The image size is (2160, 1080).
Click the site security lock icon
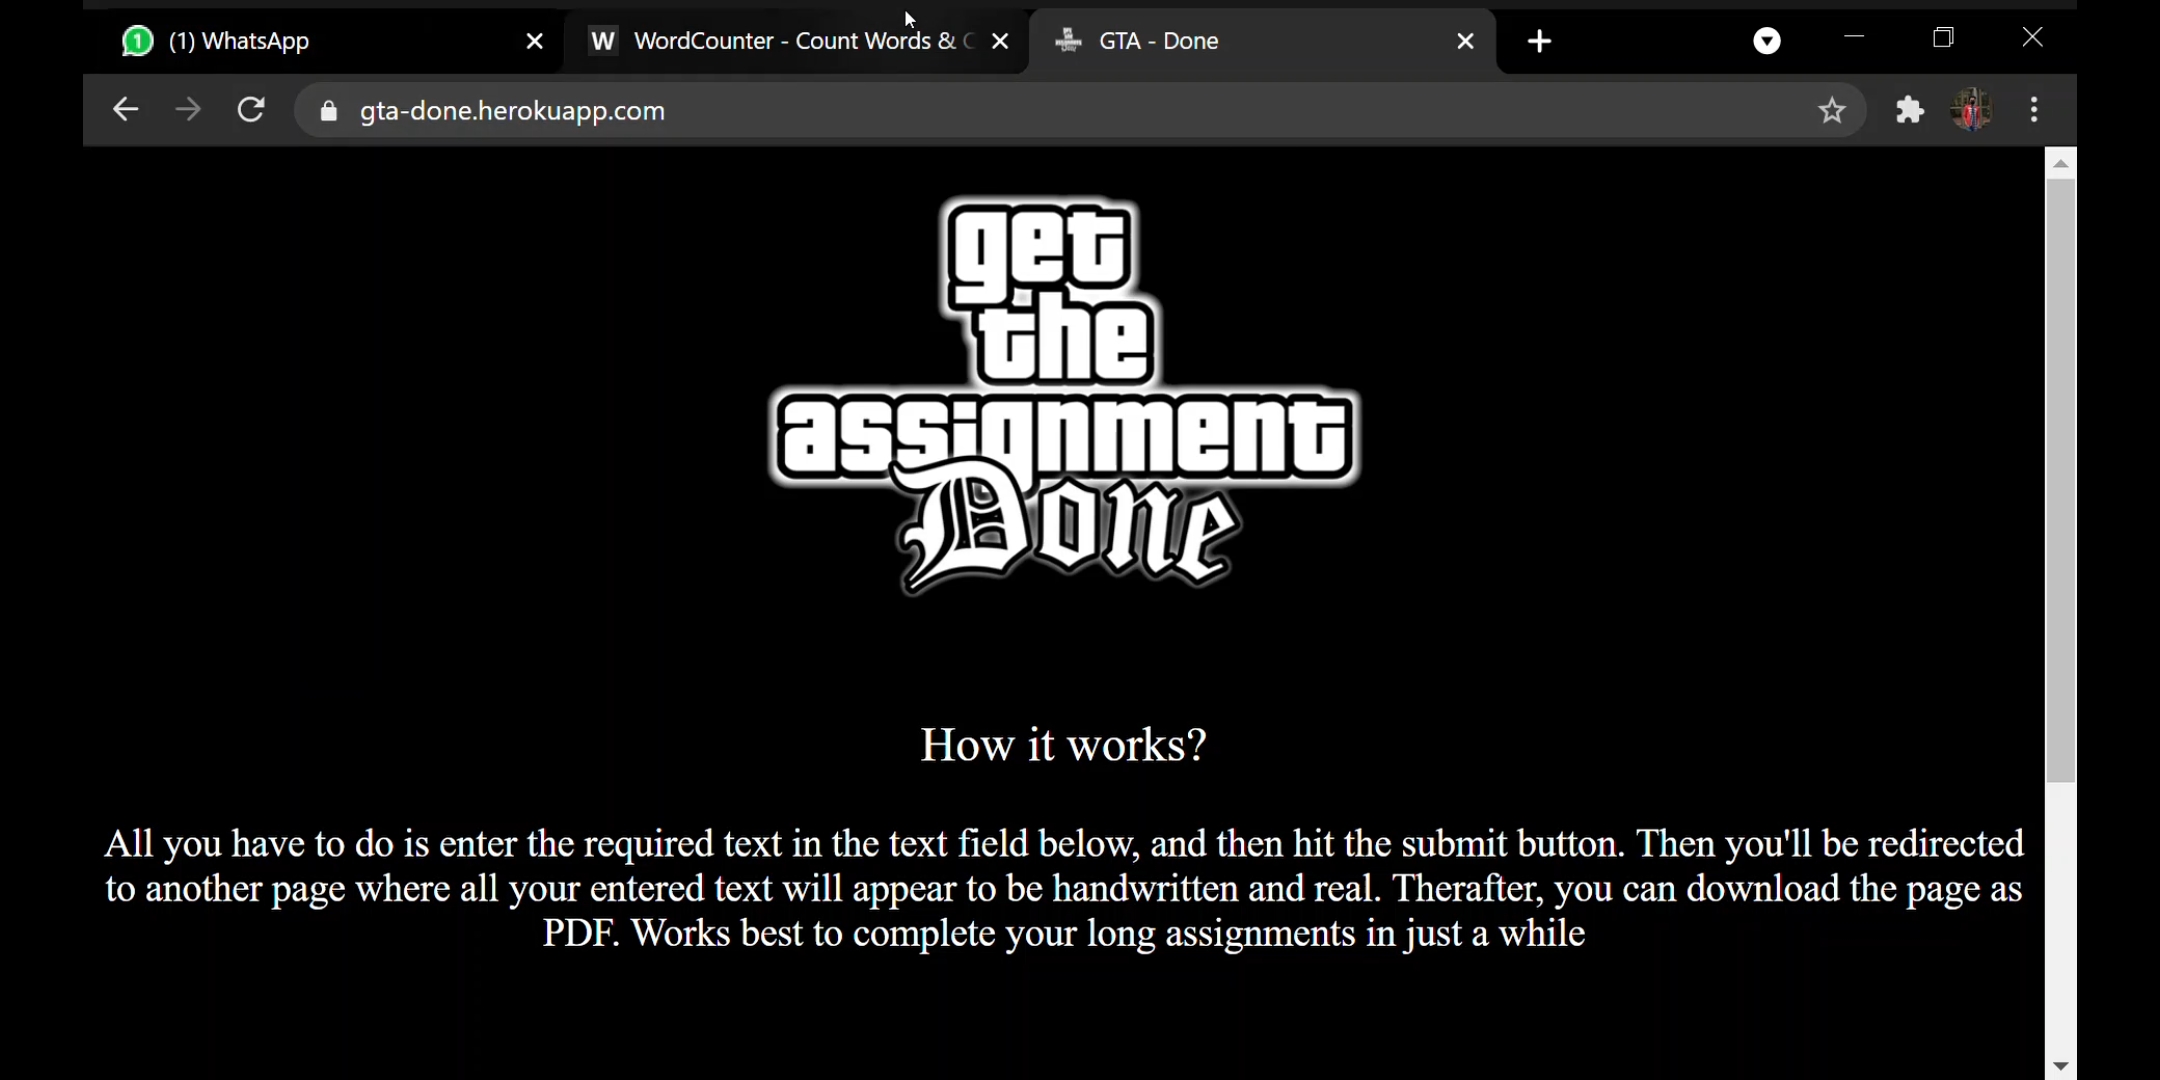click(x=329, y=111)
